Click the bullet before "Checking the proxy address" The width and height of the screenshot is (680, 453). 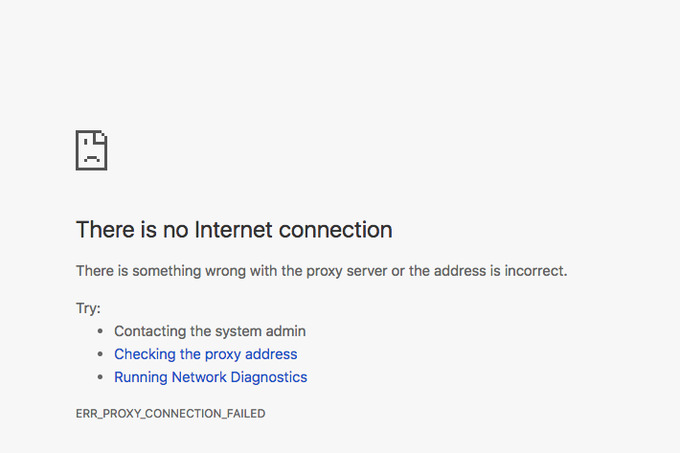100,354
